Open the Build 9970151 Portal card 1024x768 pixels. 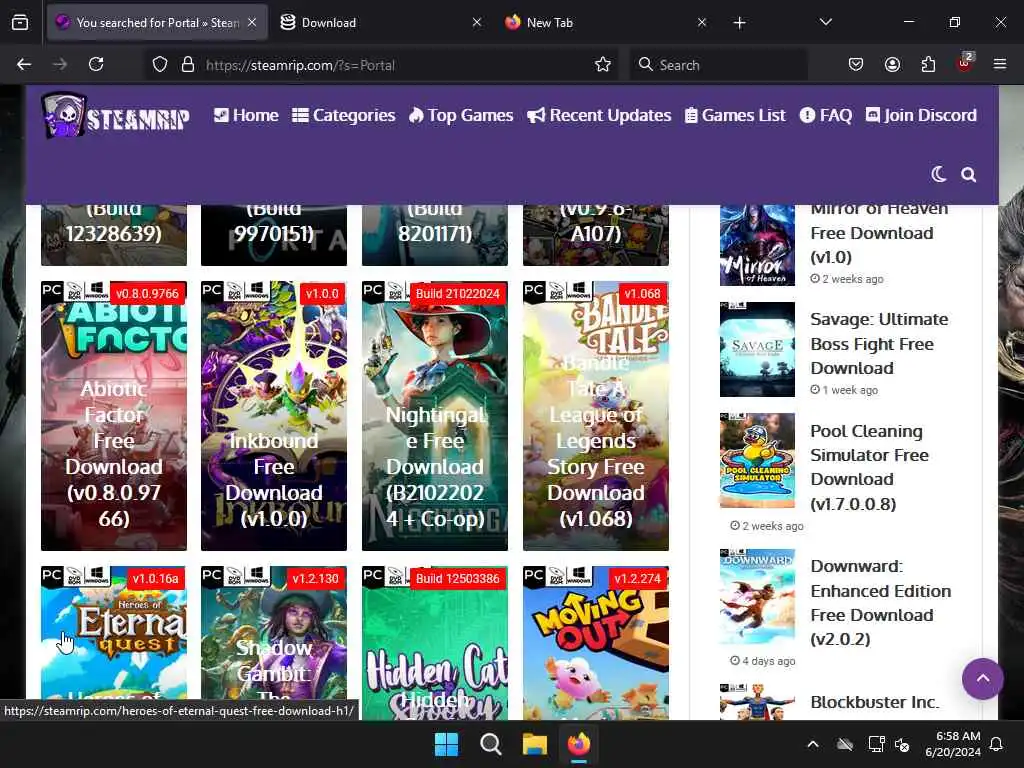(x=274, y=235)
